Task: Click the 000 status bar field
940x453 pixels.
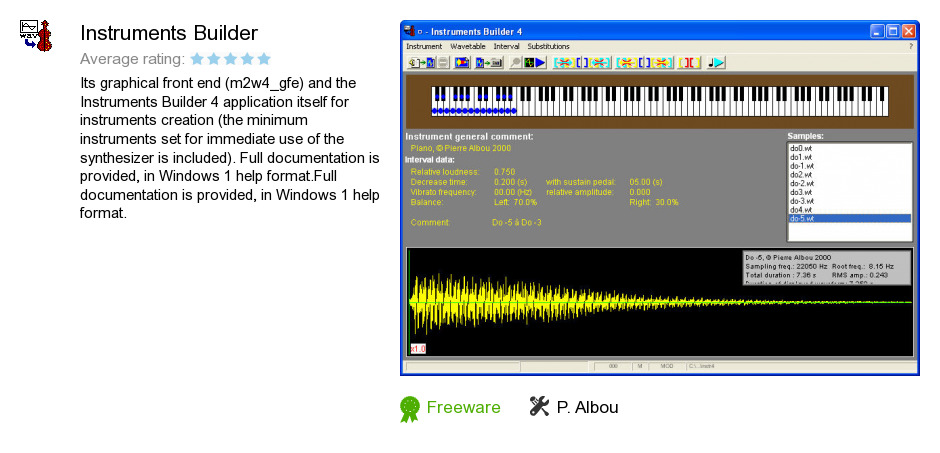Action: (613, 366)
